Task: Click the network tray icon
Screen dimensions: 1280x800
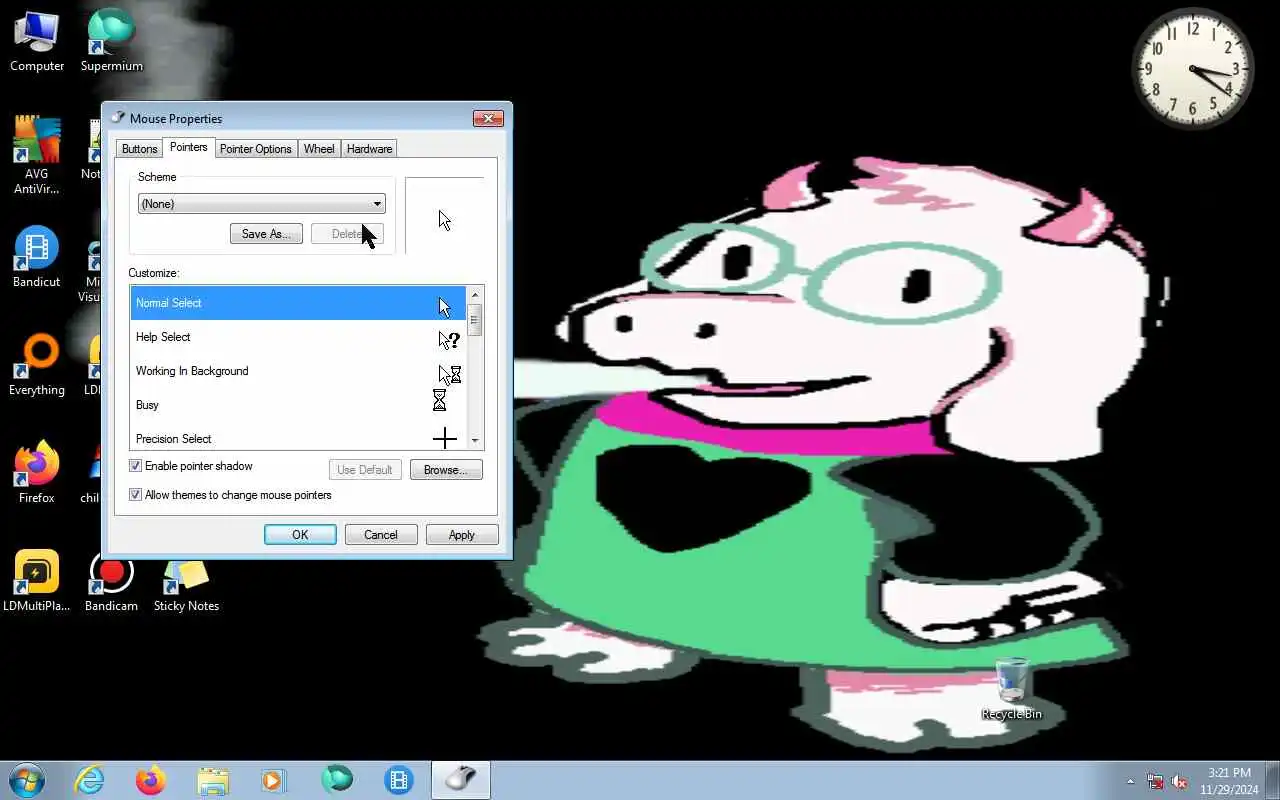Action: point(1155,781)
